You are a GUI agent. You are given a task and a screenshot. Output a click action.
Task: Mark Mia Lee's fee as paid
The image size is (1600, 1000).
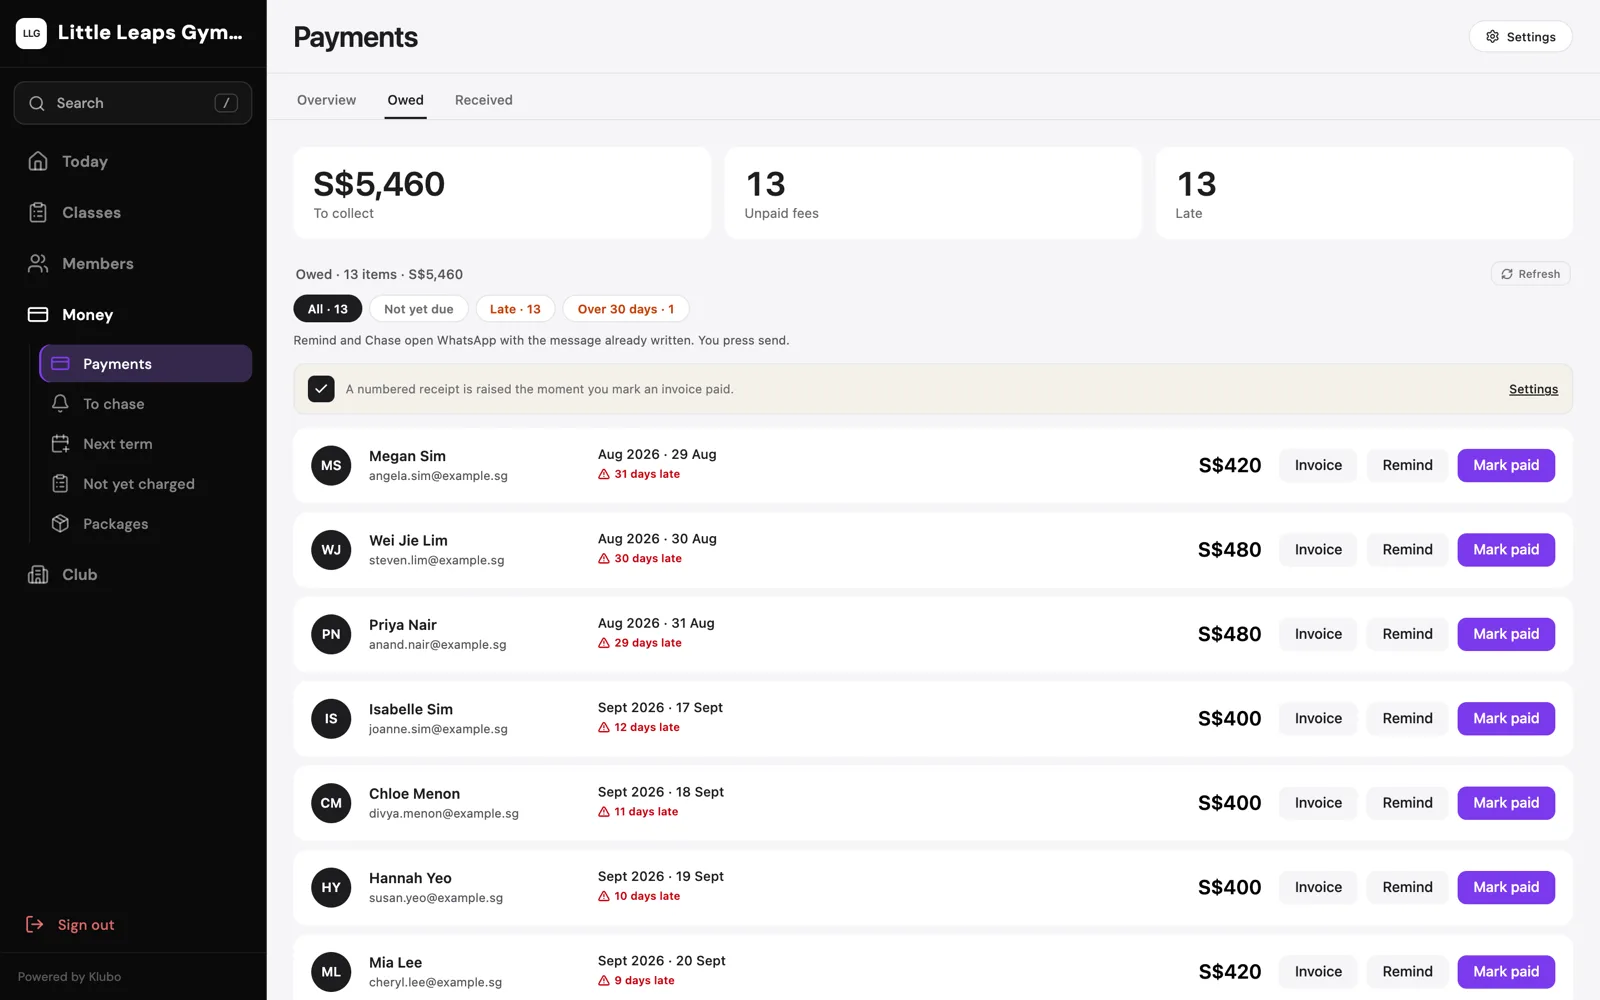tap(1506, 972)
